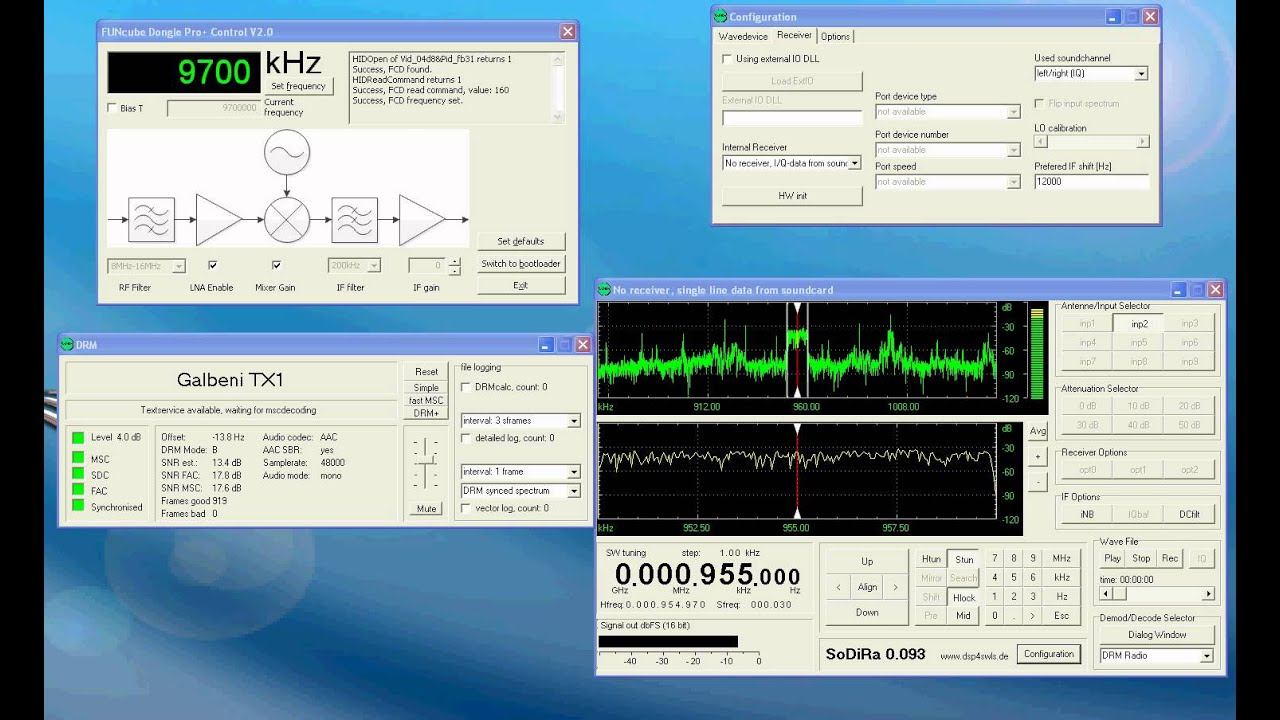
Task: Click the iNB IF option button
Action: [1087, 514]
